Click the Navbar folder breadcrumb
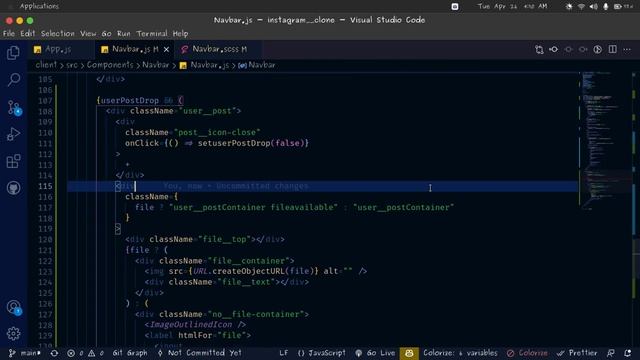 coord(156,65)
